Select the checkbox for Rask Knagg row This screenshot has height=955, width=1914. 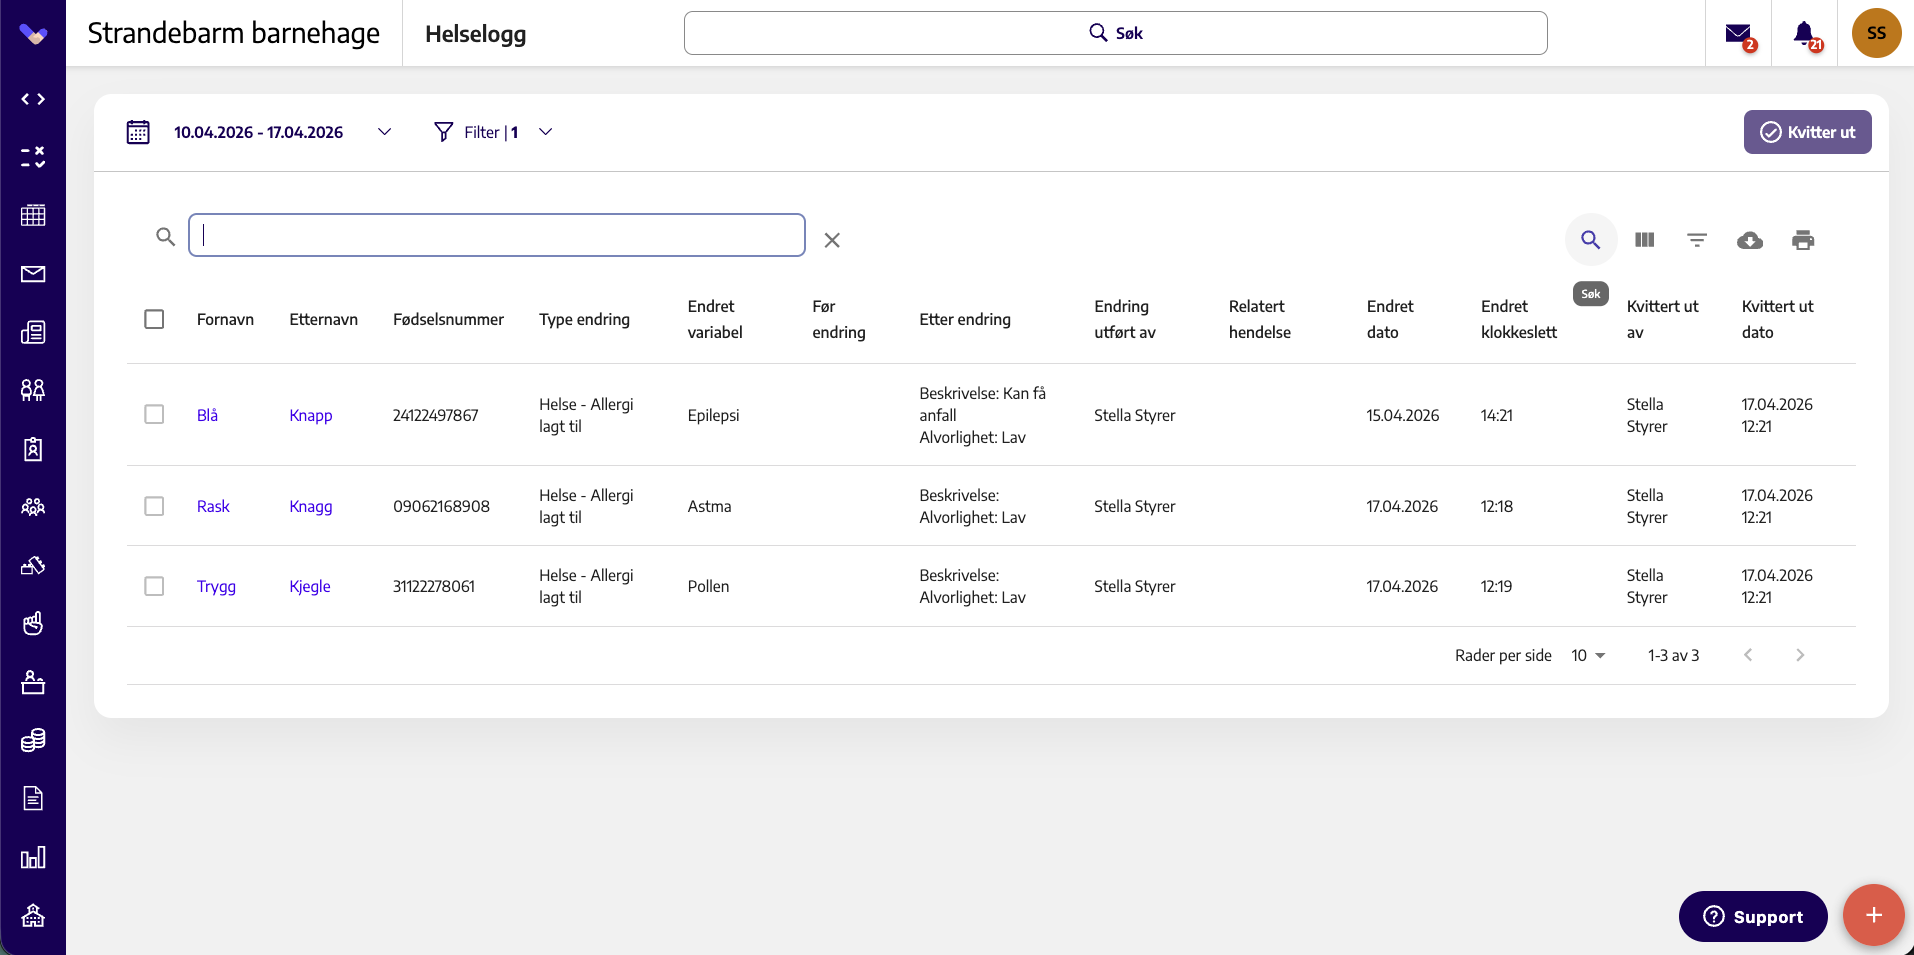[x=154, y=506]
